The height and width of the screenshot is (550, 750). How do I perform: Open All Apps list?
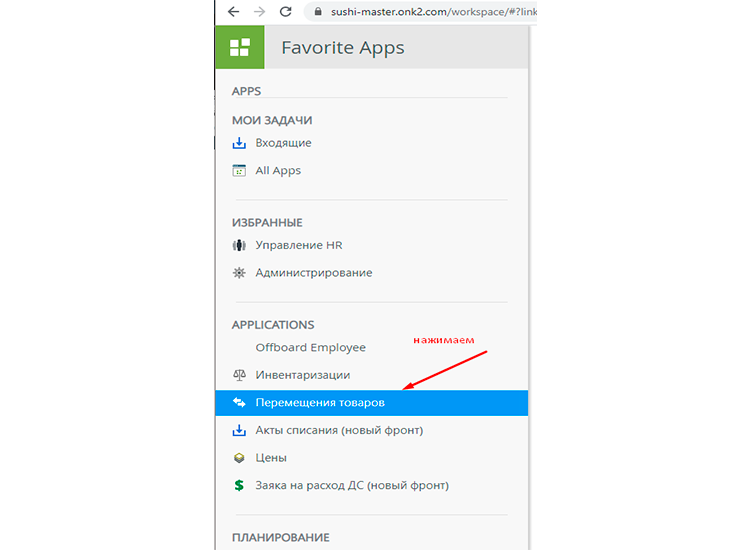pos(278,170)
